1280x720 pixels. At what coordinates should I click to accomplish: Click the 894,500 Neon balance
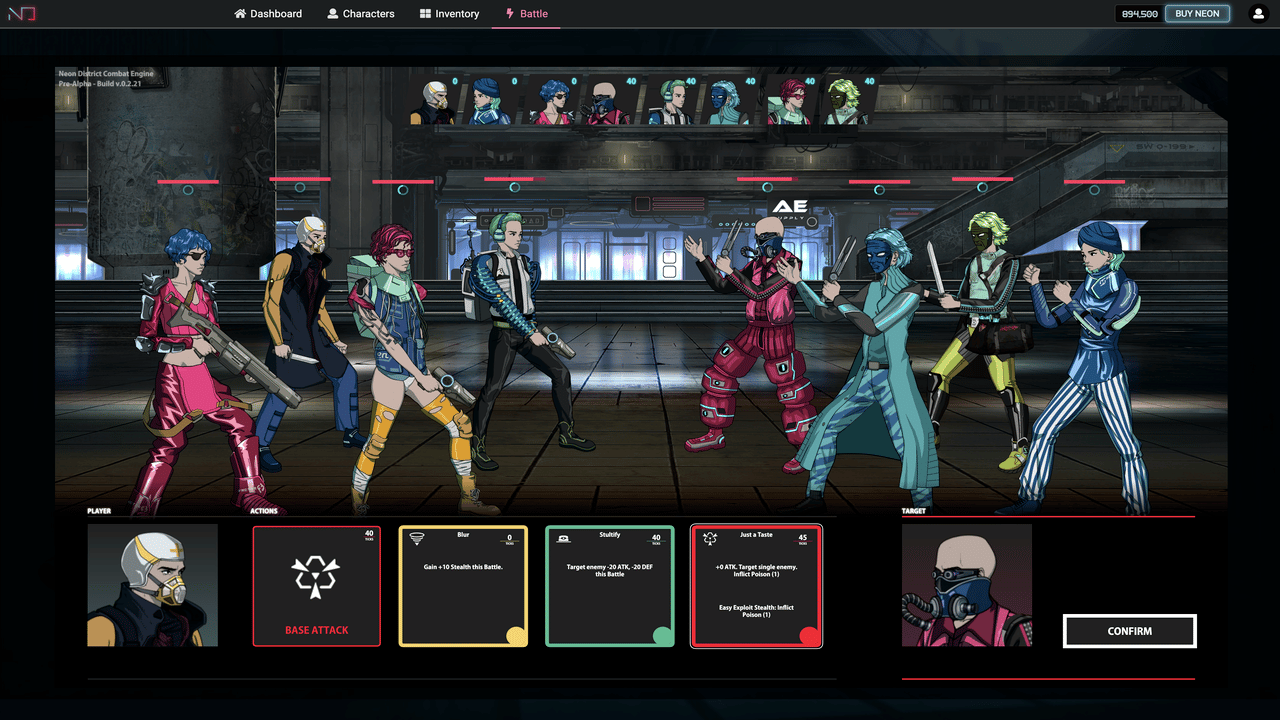[1140, 14]
